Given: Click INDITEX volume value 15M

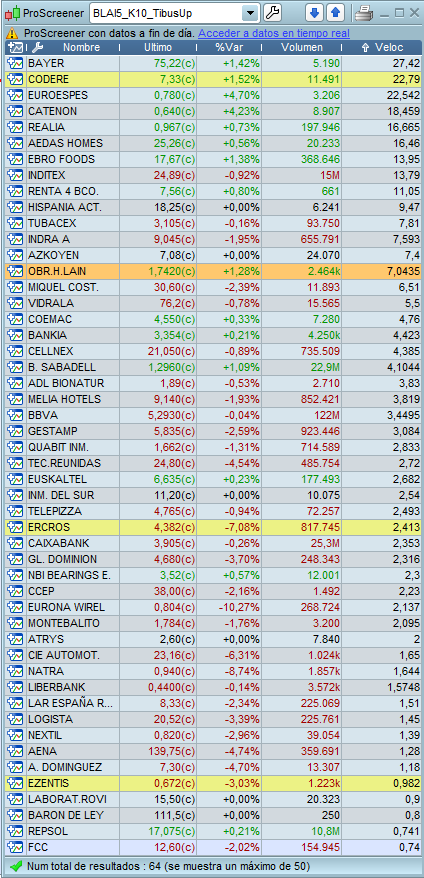Looking at the screenshot, I should (x=329, y=175).
